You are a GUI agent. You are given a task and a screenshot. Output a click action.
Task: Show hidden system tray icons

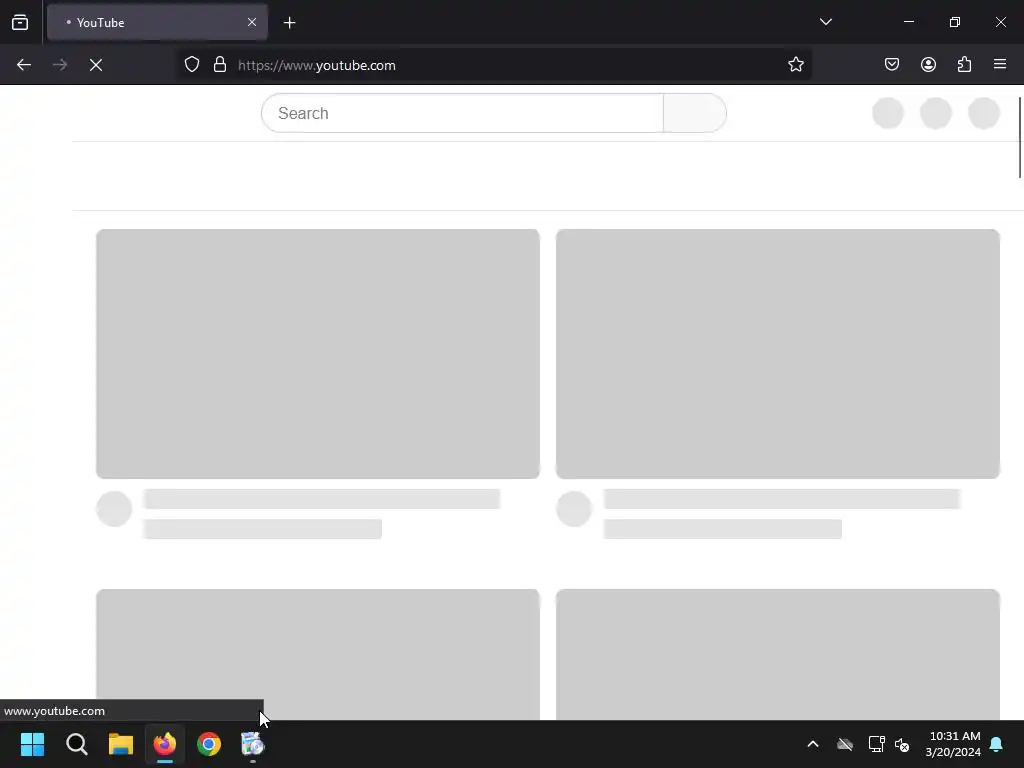(x=813, y=744)
